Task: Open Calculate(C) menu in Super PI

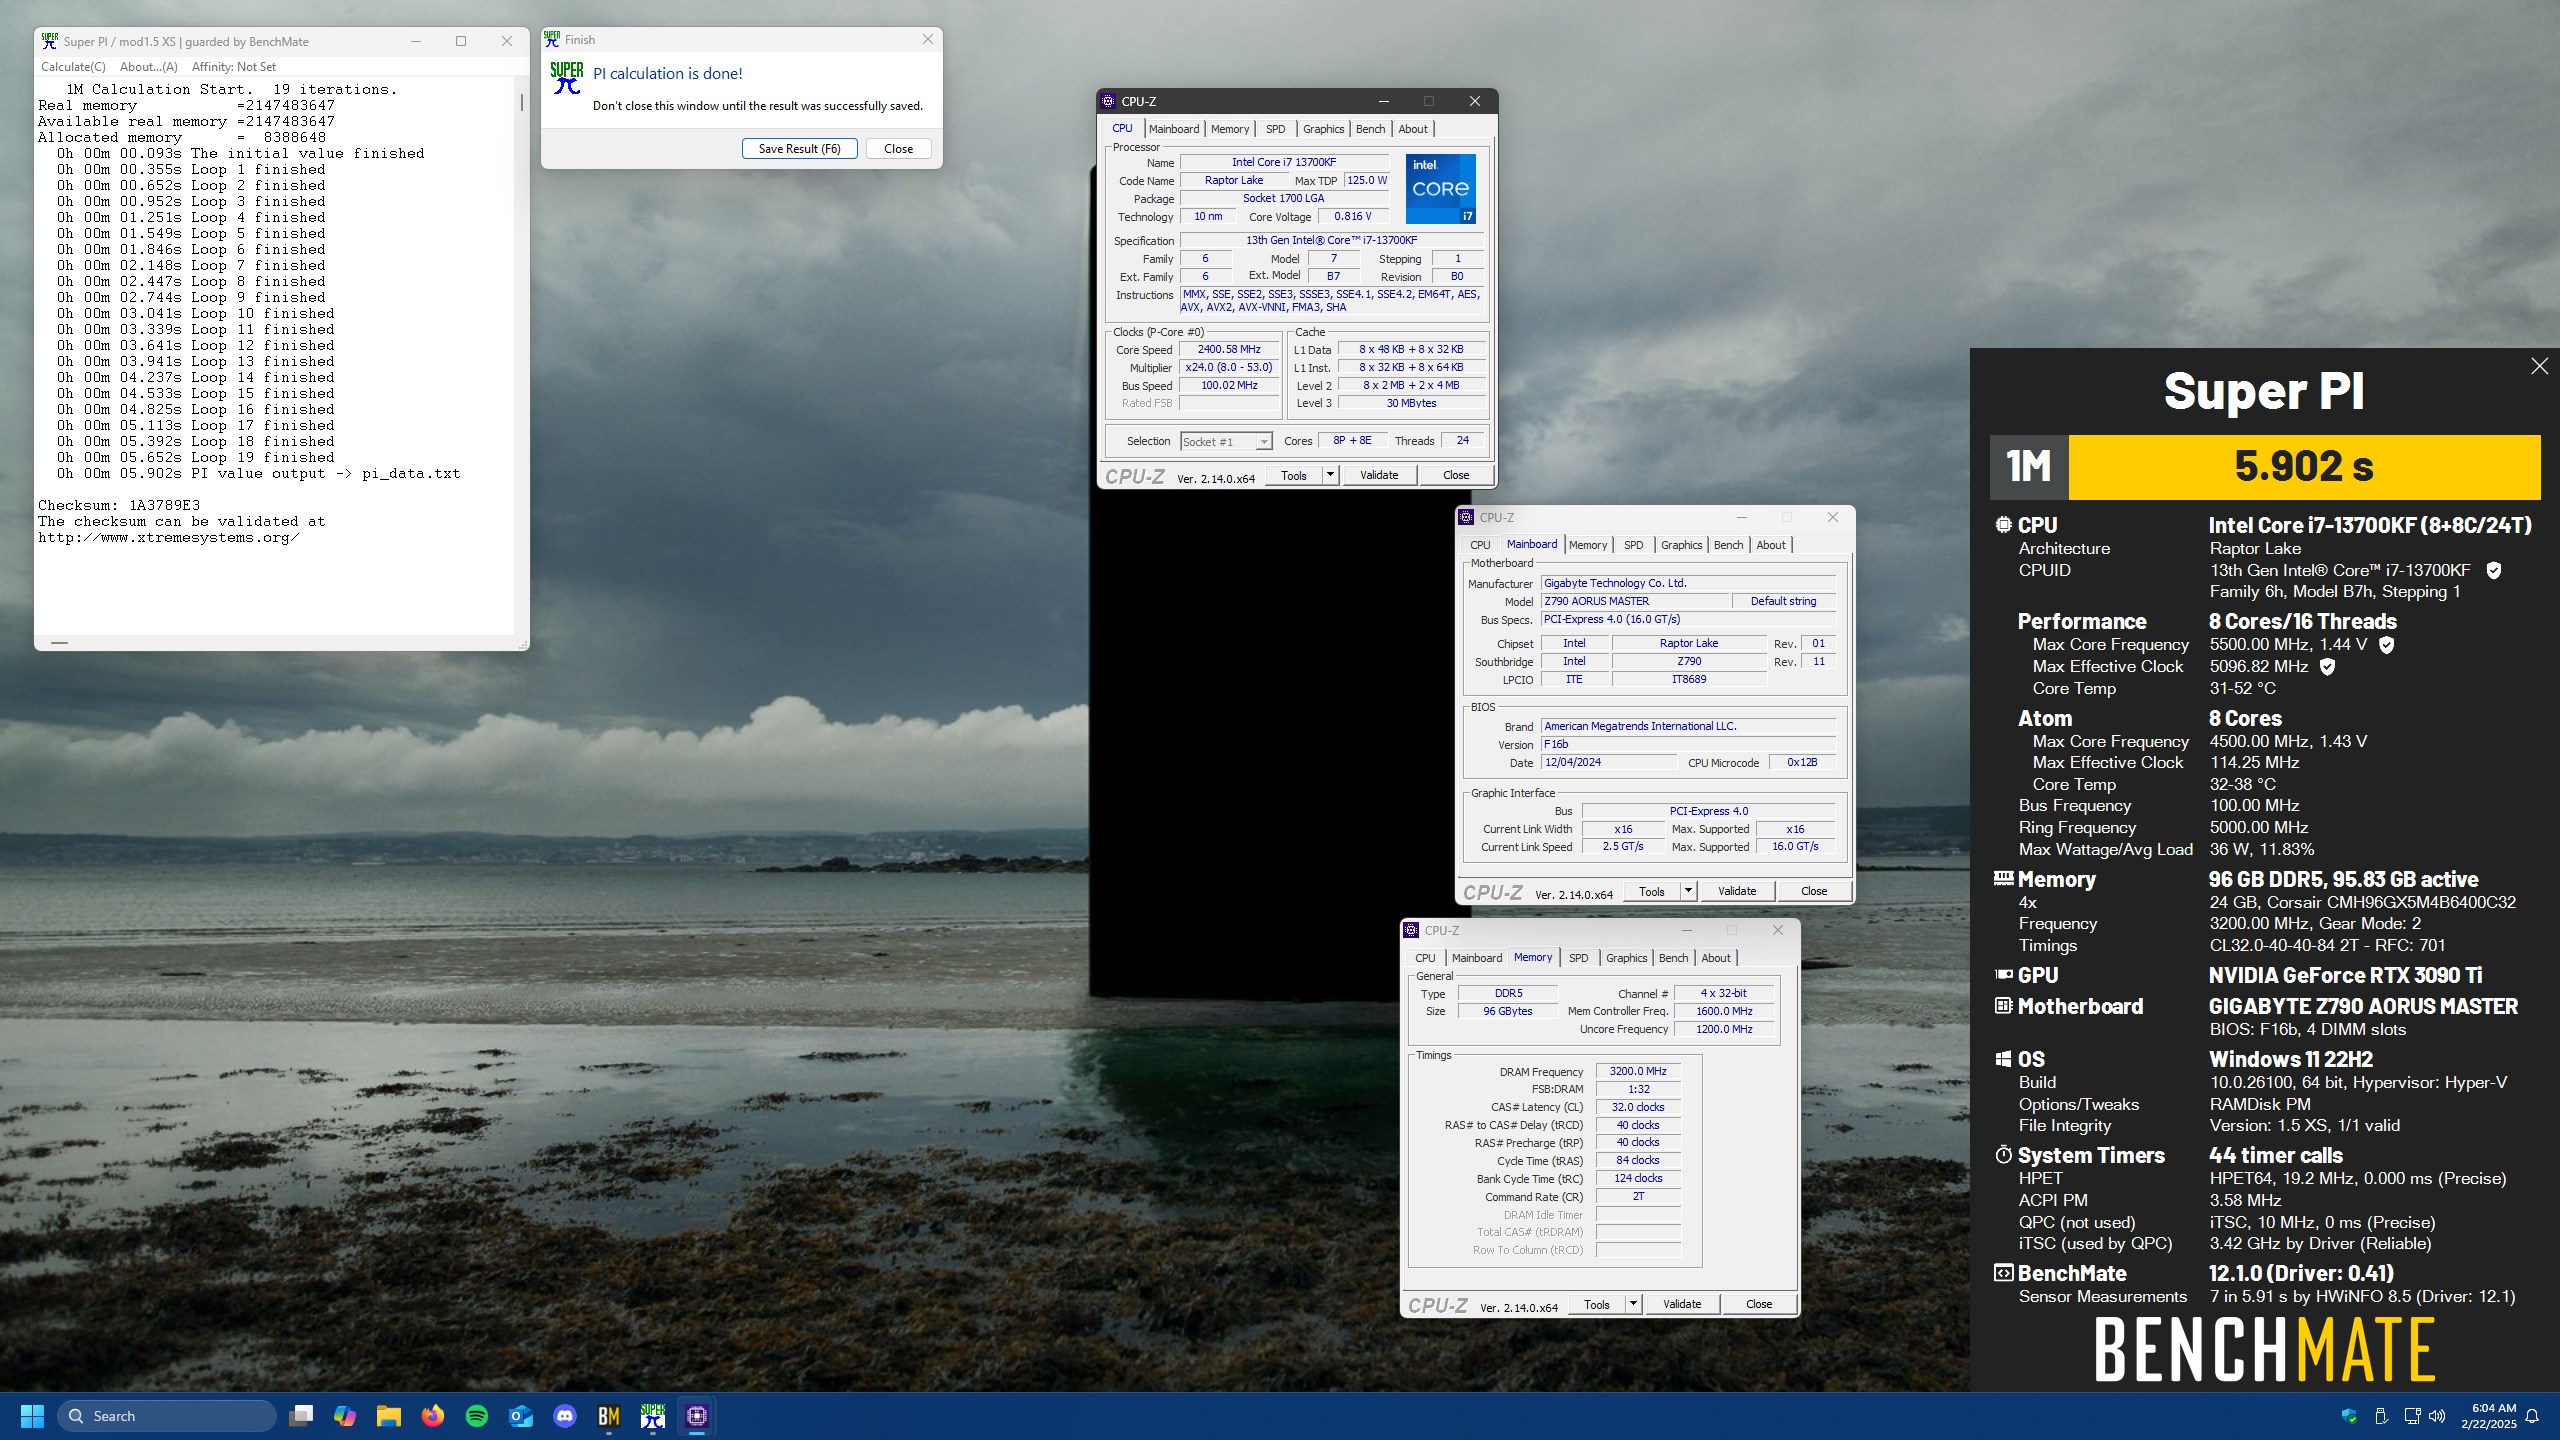Action: pyautogui.click(x=73, y=67)
